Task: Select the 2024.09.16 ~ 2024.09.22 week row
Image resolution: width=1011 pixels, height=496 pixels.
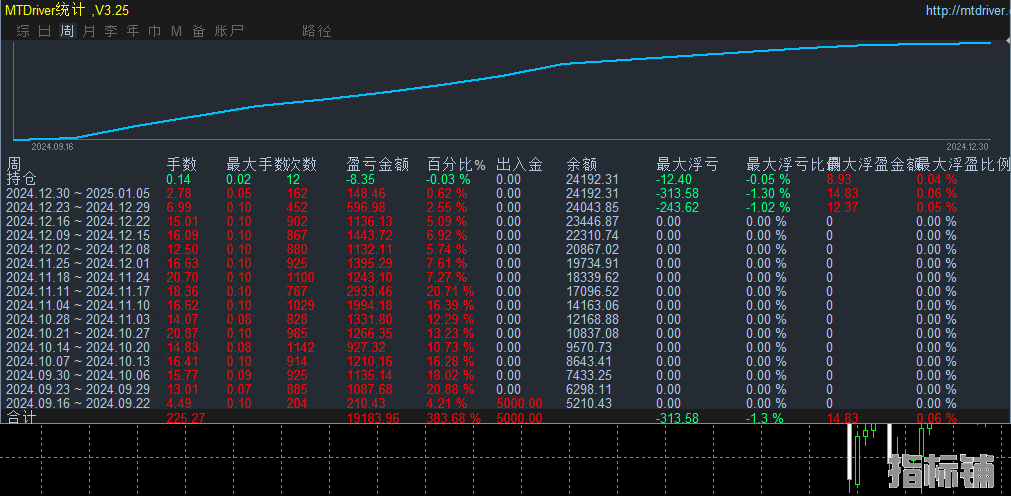Action: click(x=78, y=403)
